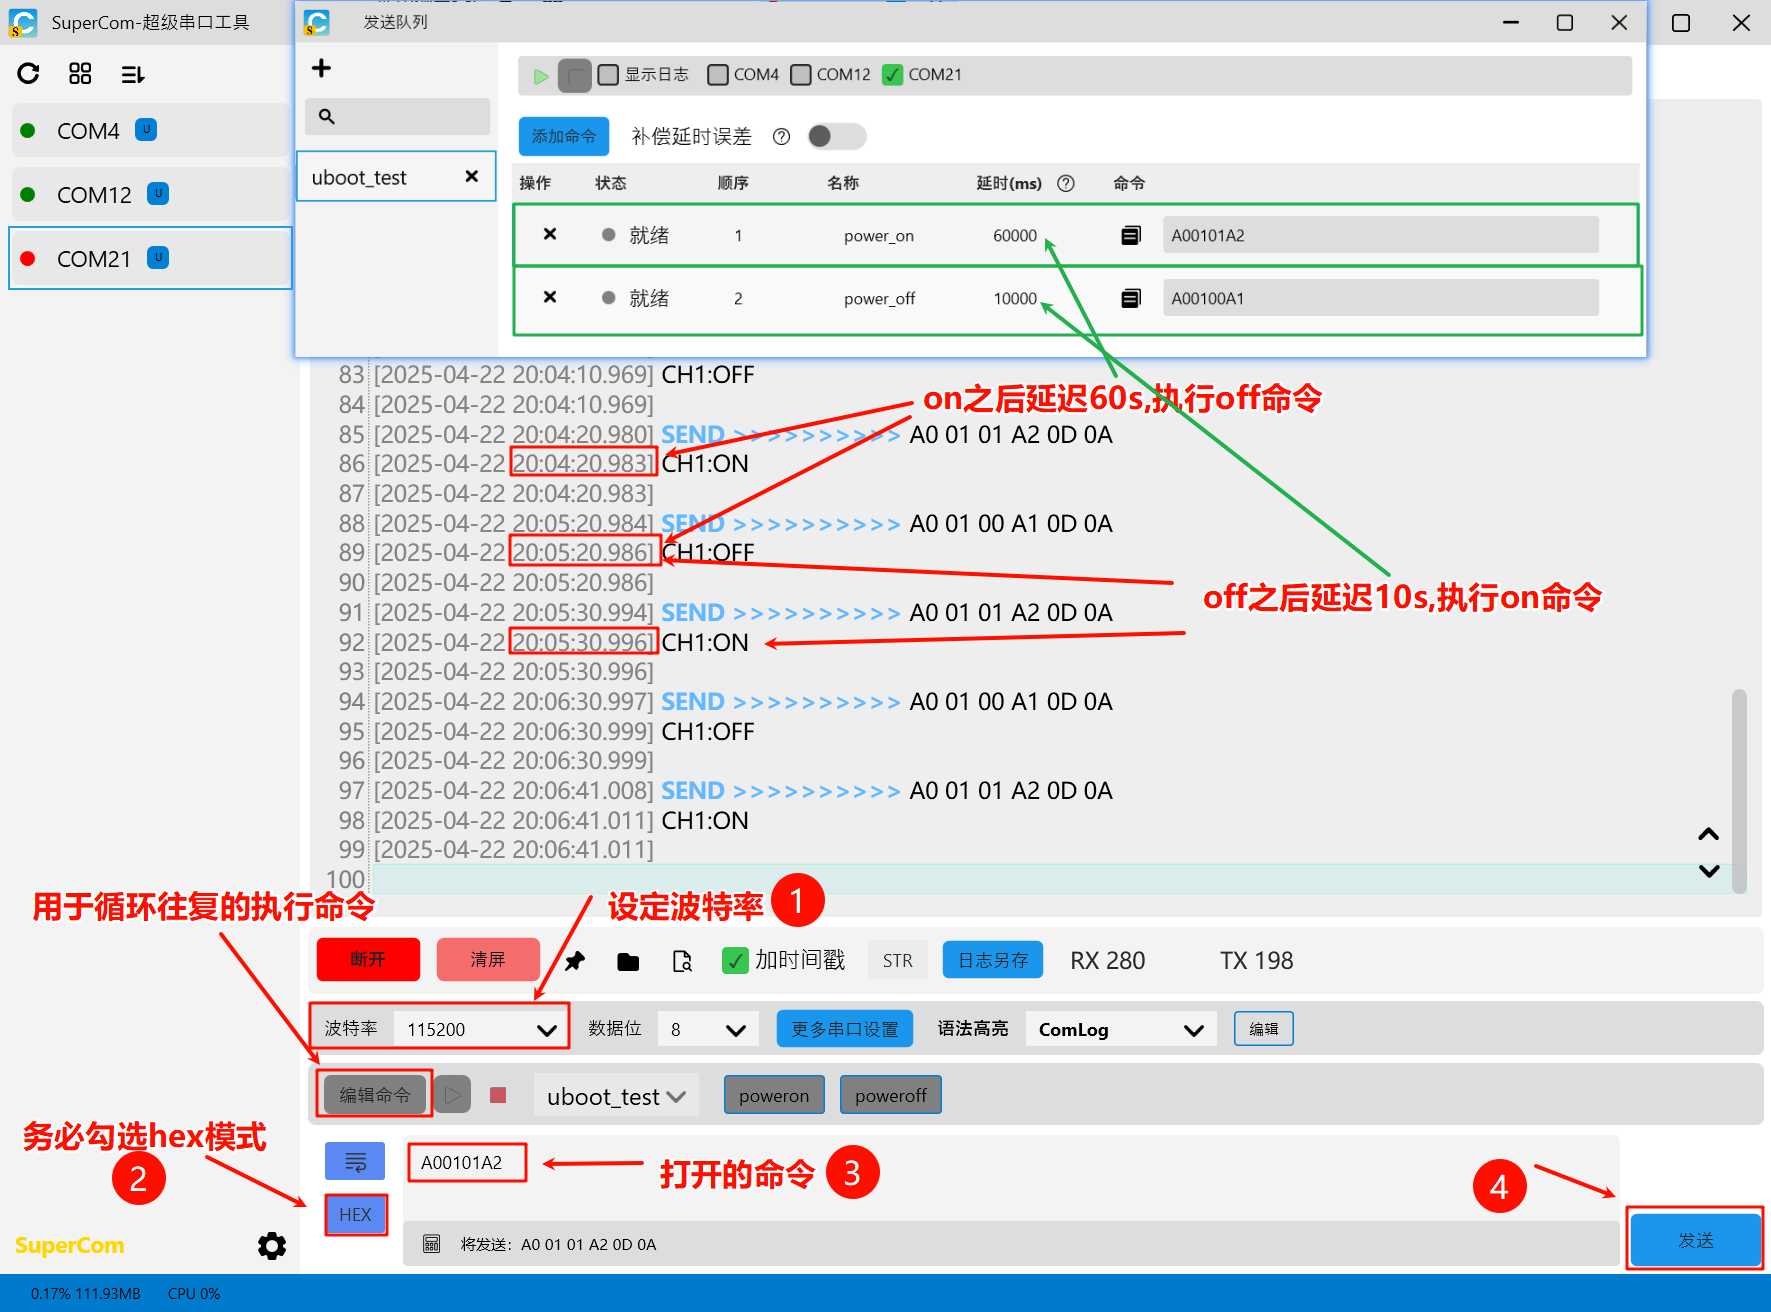
Task: Toggle HEX send mode
Action: [x=355, y=1214]
